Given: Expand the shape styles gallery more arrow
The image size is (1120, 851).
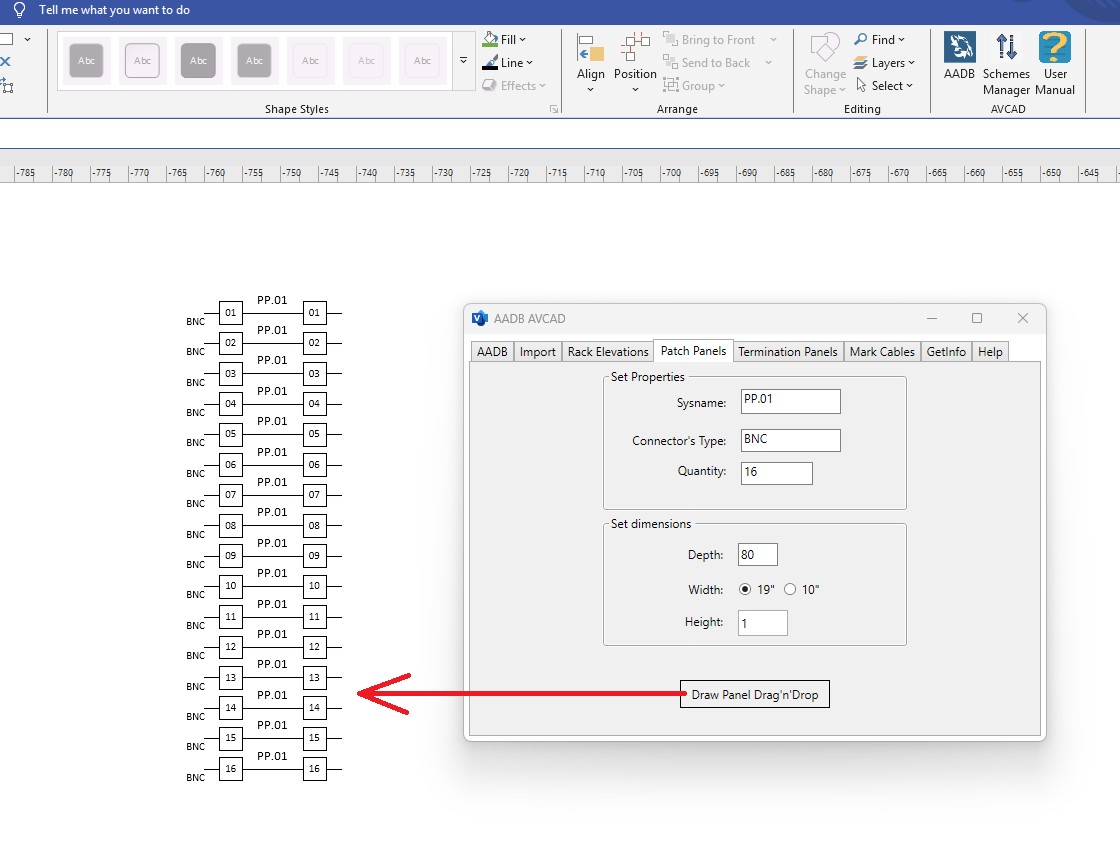Looking at the screenshot, I should 464,61.
